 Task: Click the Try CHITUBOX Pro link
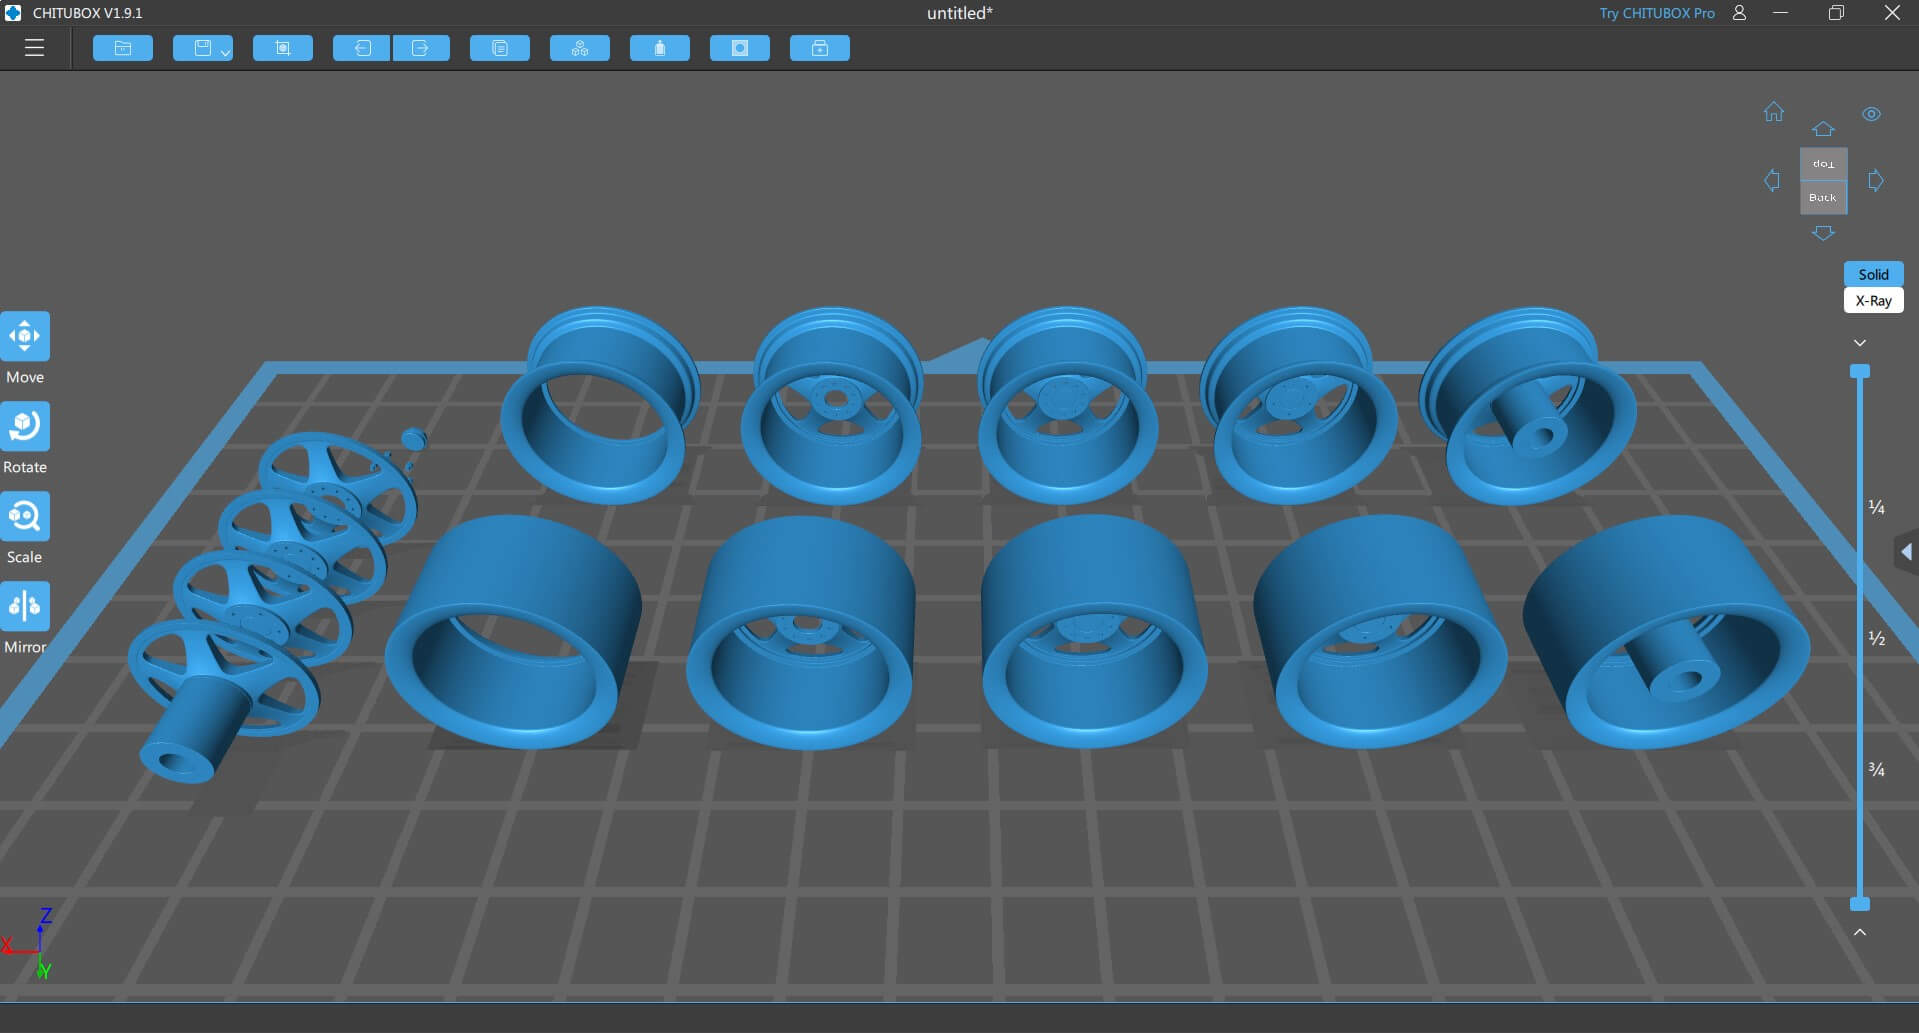pyautogui.click(x=1656, y=13)
